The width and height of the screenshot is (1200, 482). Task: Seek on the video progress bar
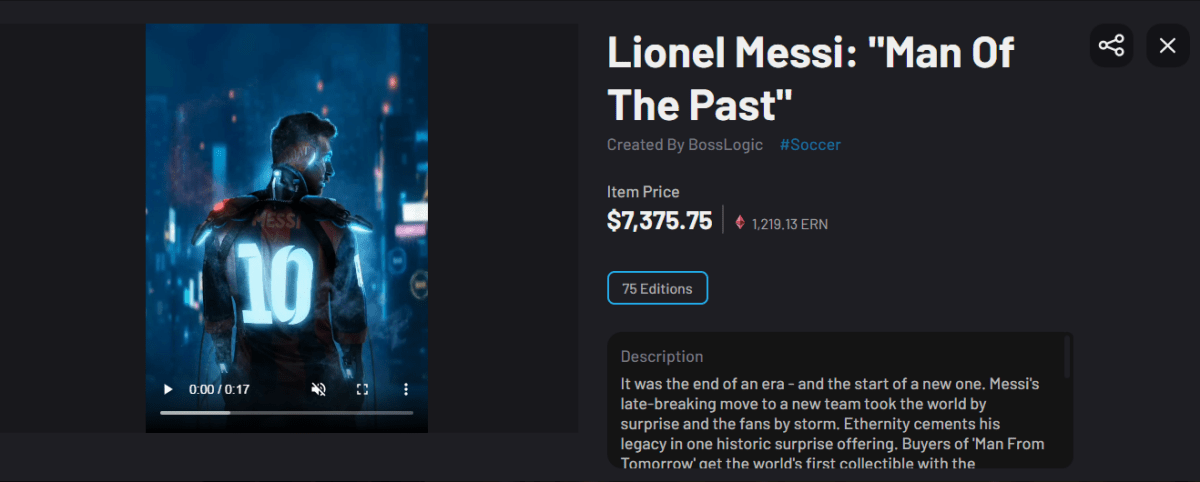(x=286, y=412)
